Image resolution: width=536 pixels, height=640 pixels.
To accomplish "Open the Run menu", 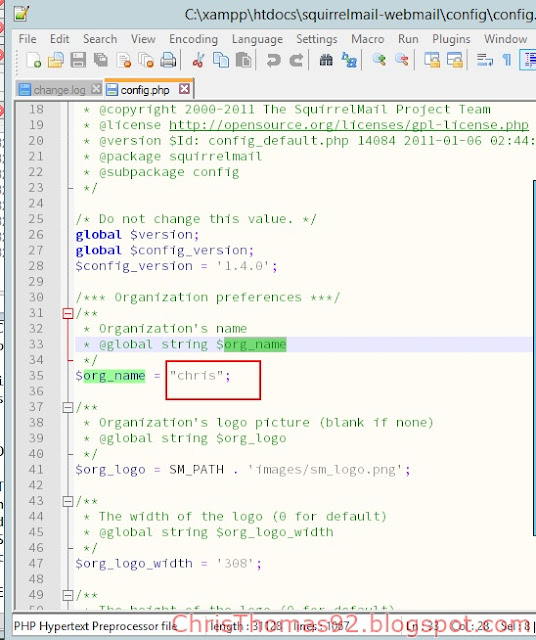I will [408, 39].
